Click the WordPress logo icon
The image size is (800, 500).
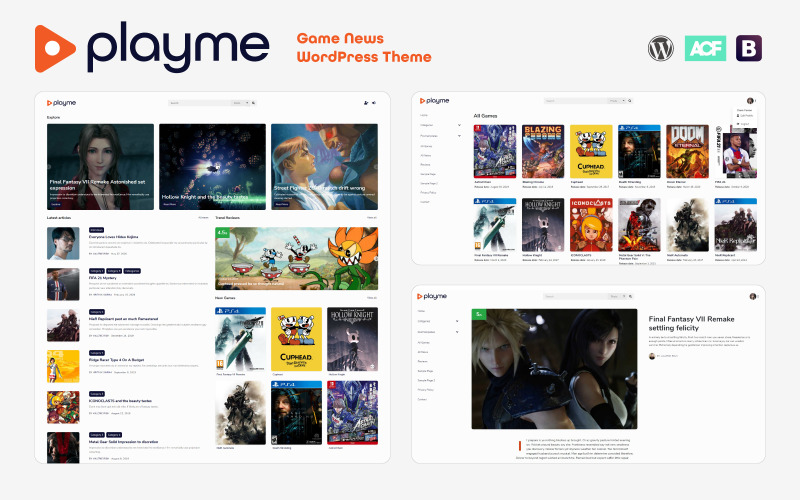point(660,48)
